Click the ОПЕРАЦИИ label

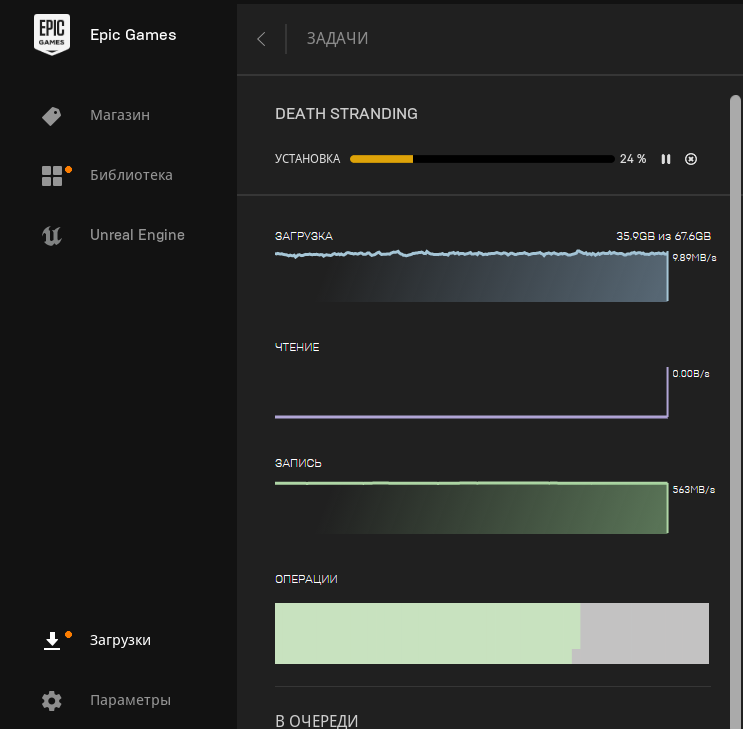pos(306,579)
